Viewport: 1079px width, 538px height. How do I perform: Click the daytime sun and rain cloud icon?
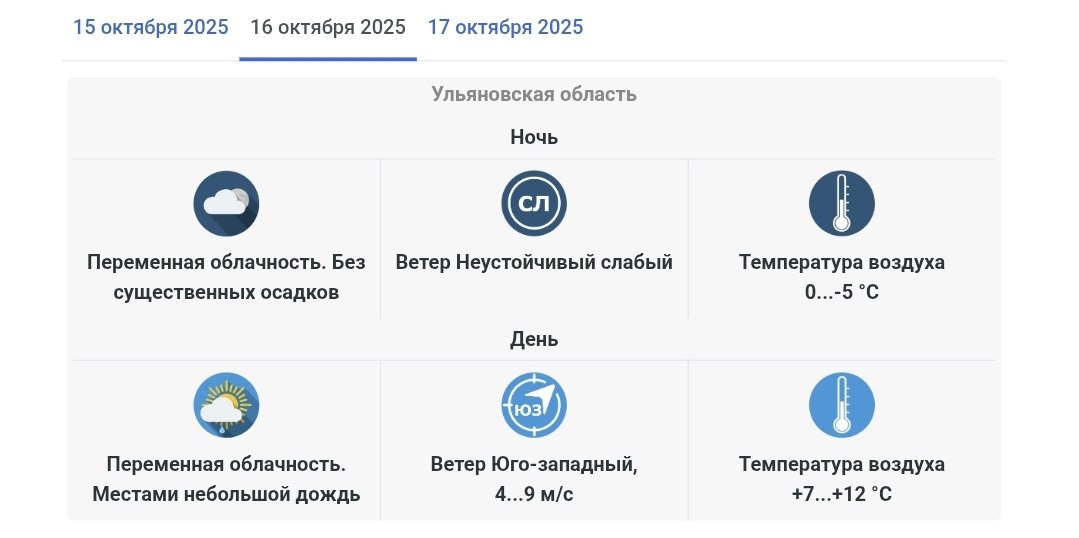(x=226, y=406)
